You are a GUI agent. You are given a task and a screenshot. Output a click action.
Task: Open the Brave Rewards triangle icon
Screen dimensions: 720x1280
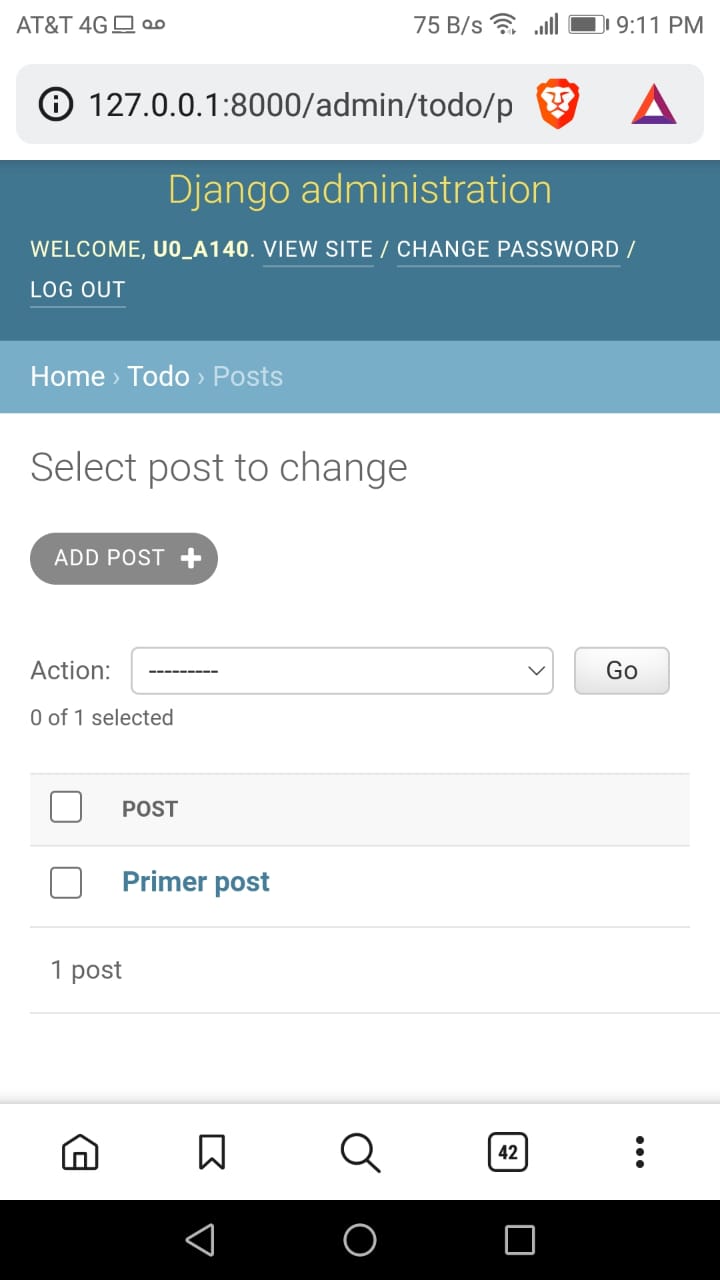pyautogui.click(x=654, y=104)
